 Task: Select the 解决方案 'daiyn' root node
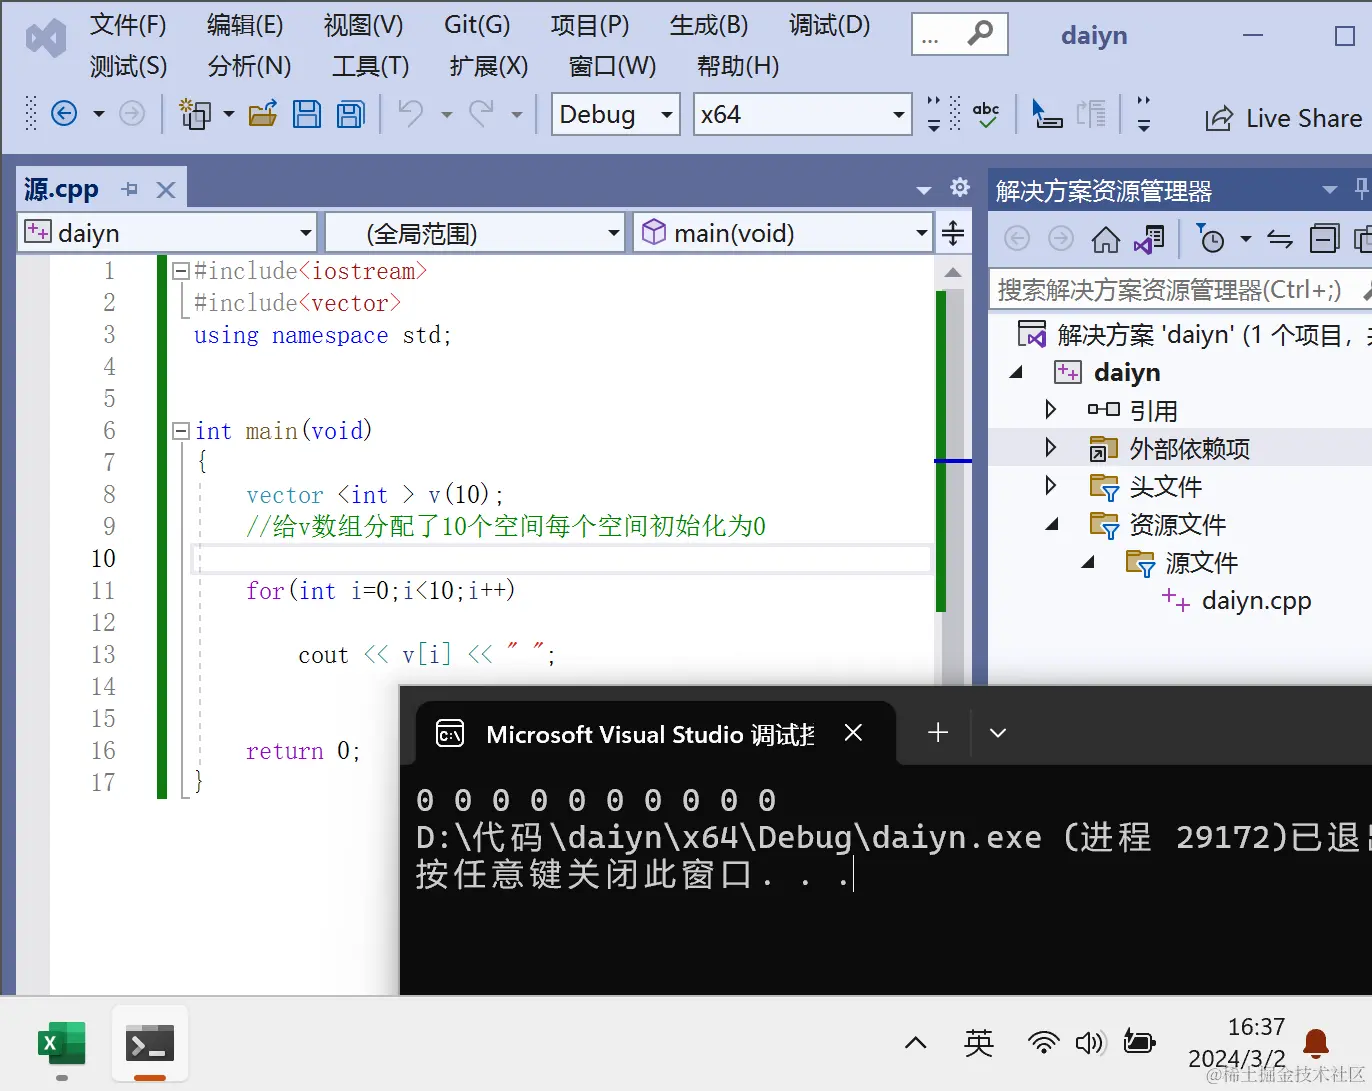coord(1195,335)
